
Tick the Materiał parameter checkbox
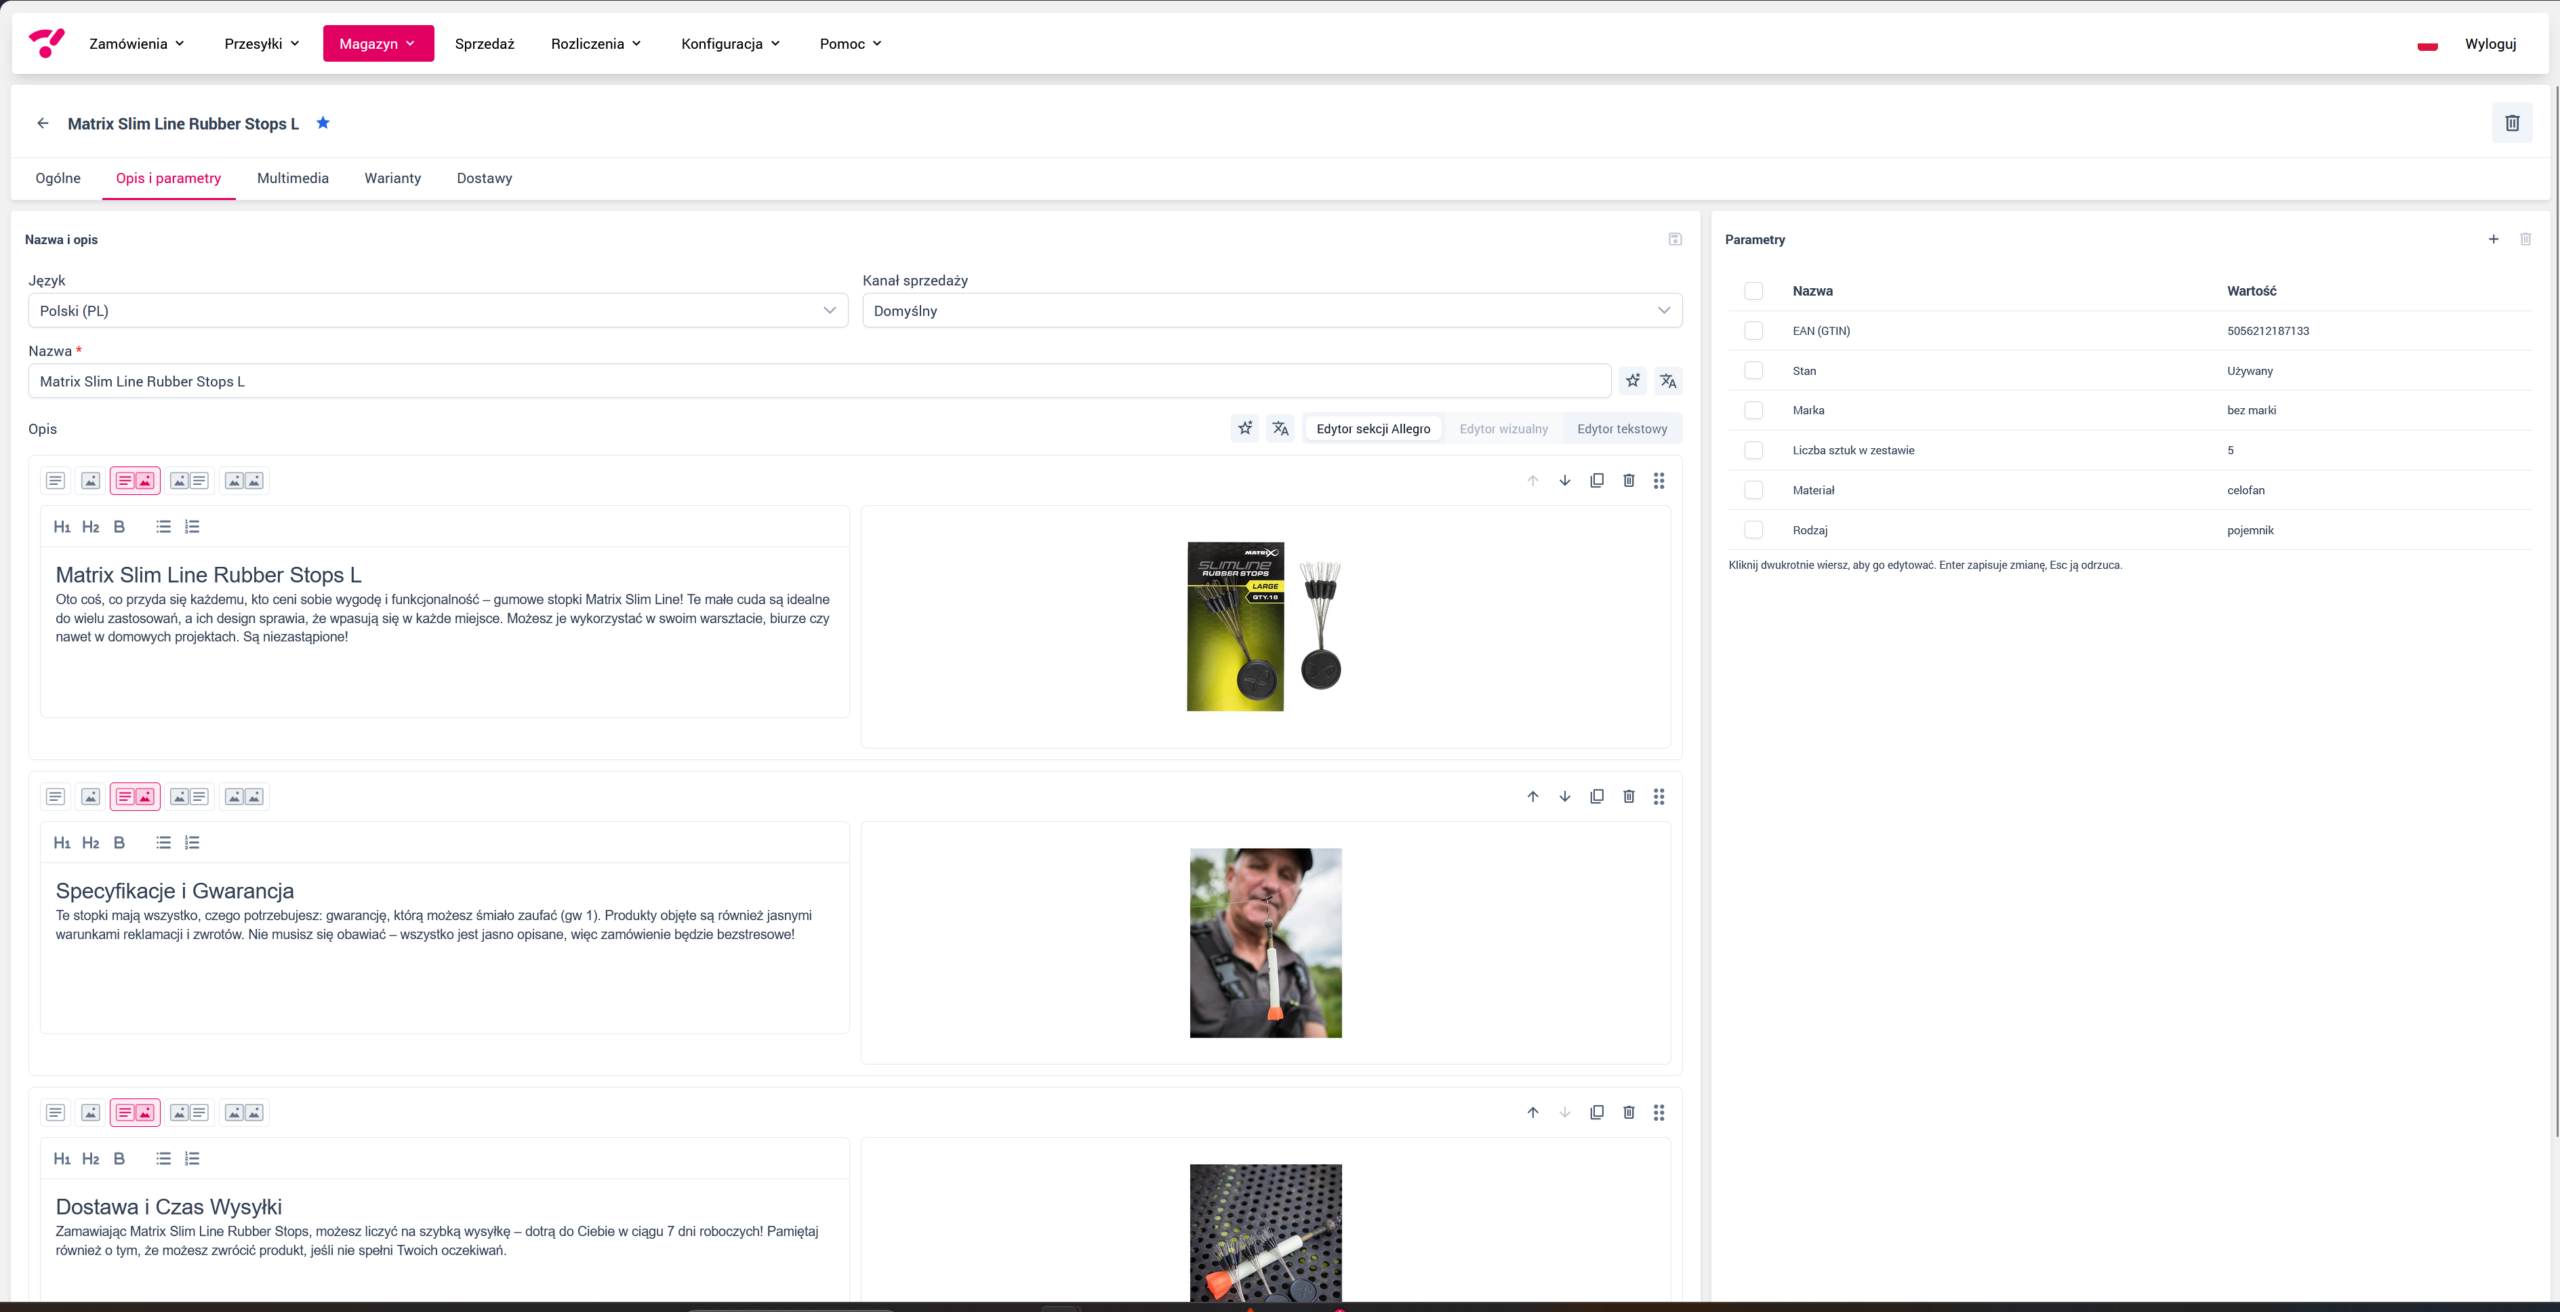(x=1753, y=490)
